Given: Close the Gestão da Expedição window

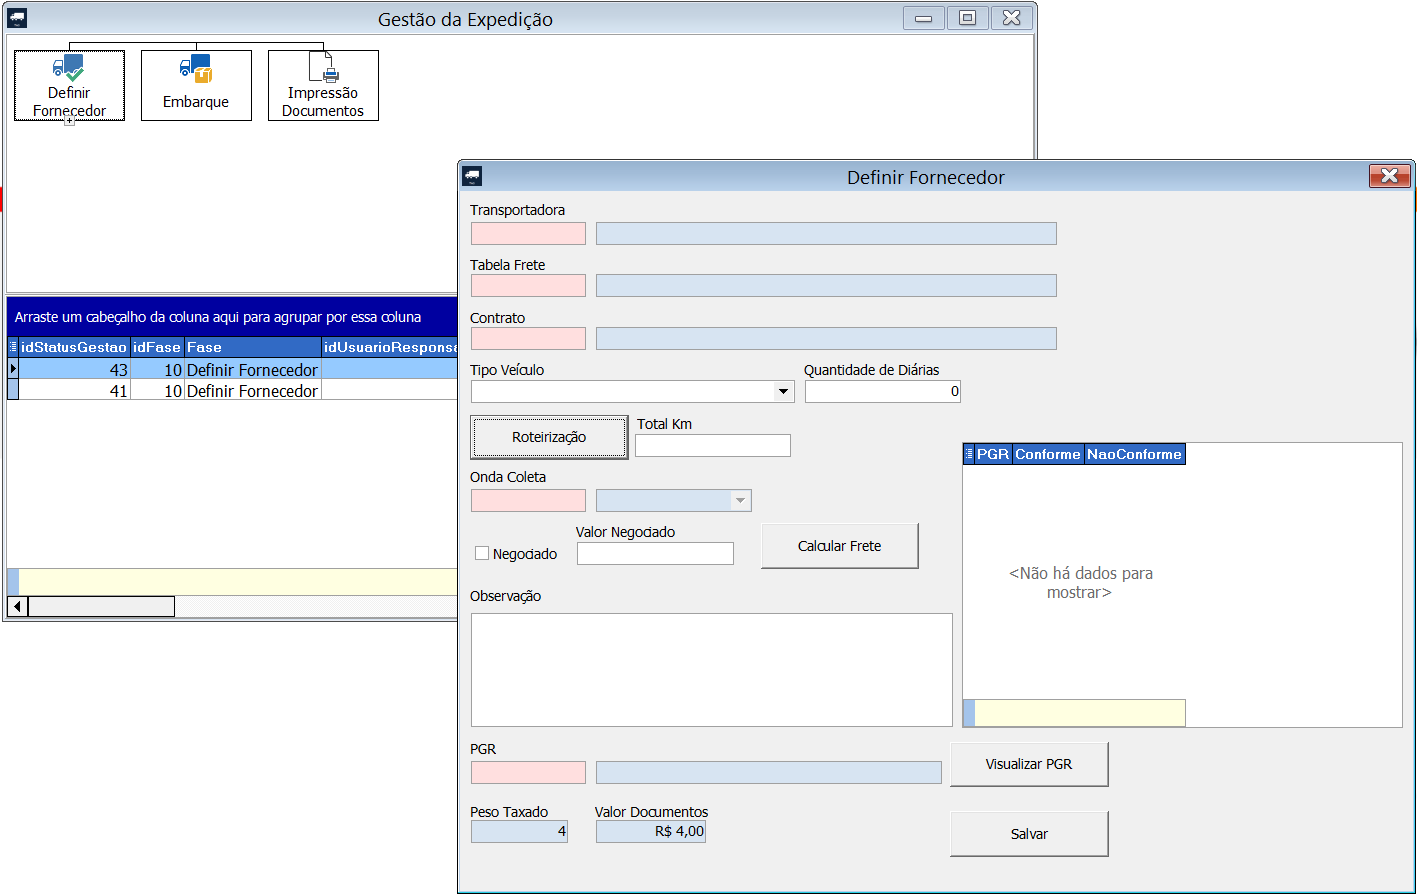Looking at the screenshot, I should click(1011, 18).
